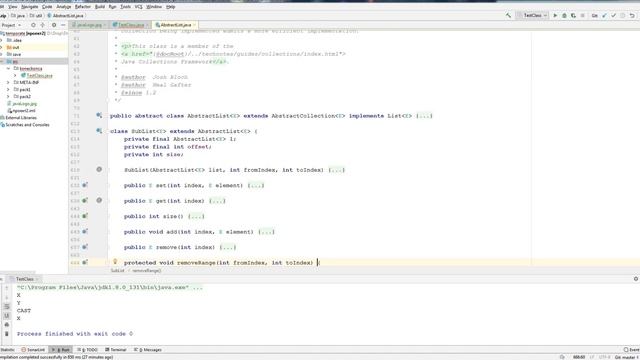The height and width of the screenshot is (360, 640).
Task: Debug TestClass with the bug icon
Action: click(564, 16)
